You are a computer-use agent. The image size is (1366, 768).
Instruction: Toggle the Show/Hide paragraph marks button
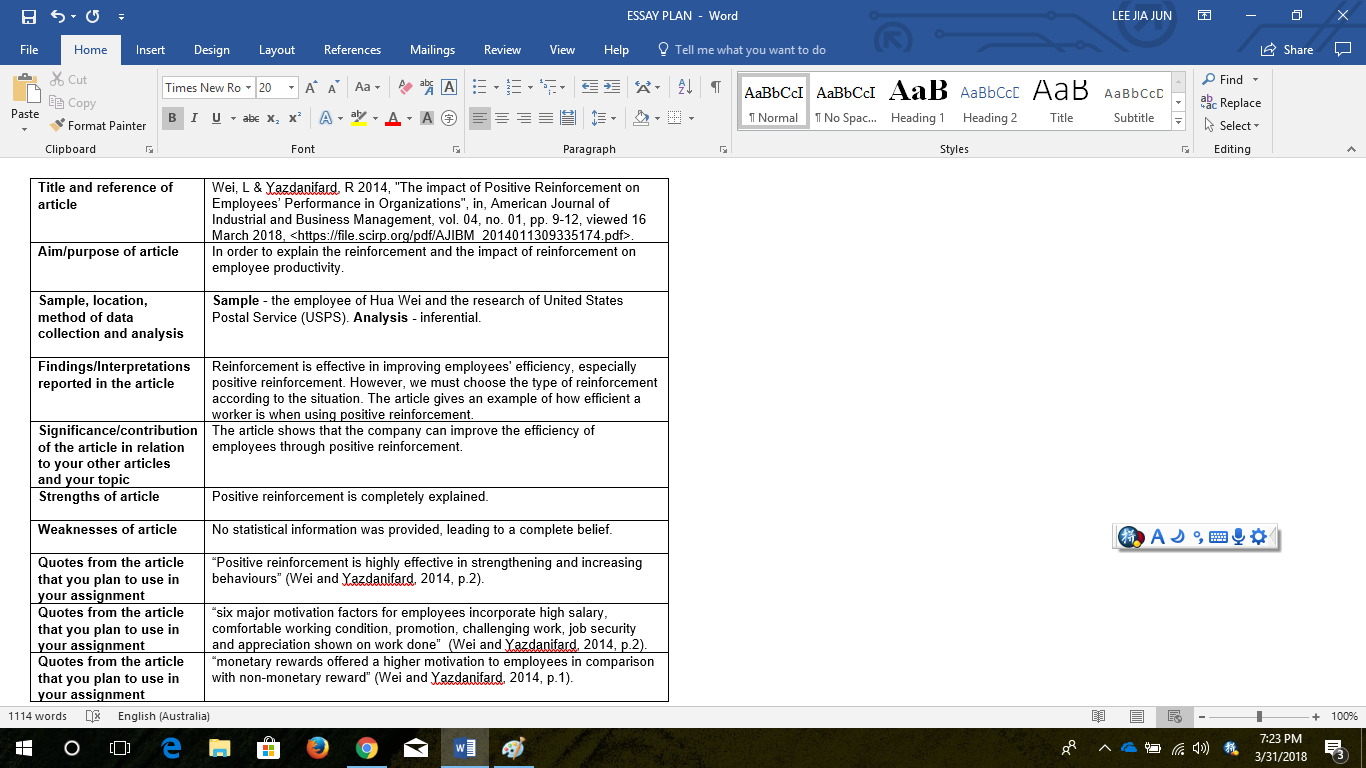tap(715, 87)
